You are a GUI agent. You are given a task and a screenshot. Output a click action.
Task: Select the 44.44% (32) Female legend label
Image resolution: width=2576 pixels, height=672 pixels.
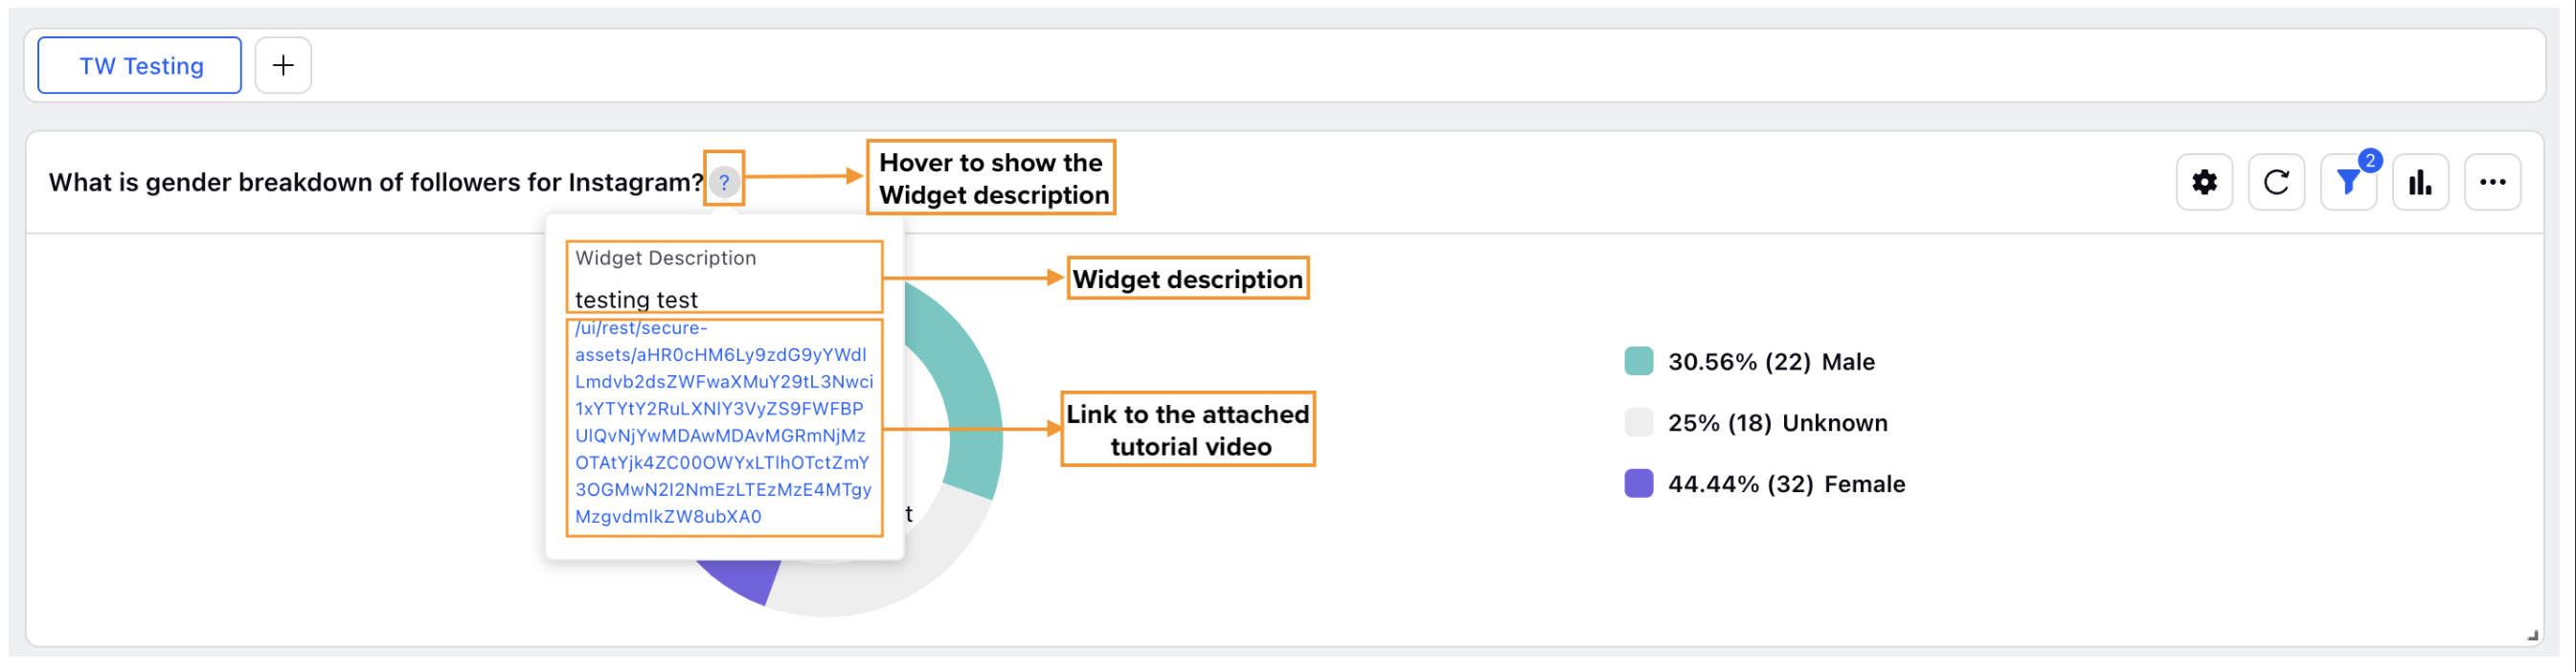tap(1786, 484)
